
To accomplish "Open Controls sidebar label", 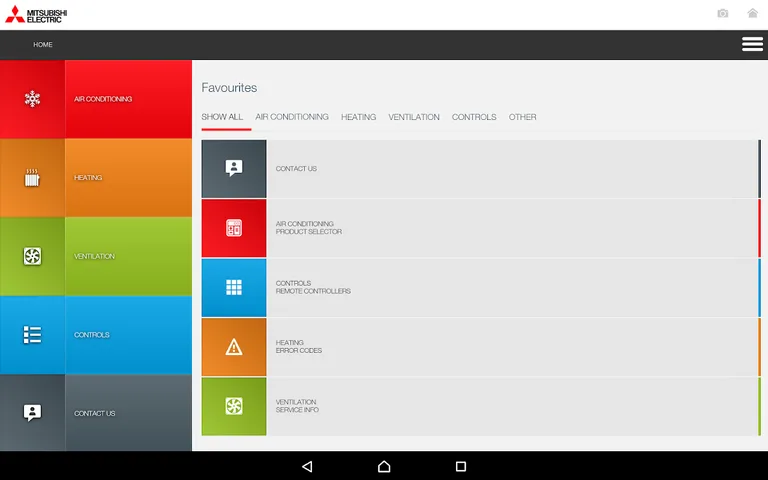I will tap(92, 335).
